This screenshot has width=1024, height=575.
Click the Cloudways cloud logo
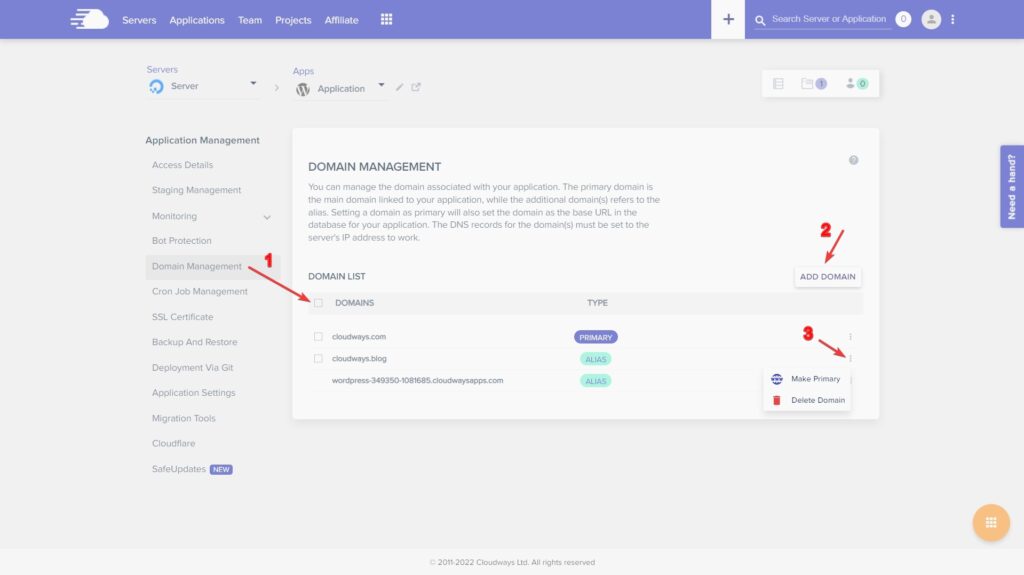pyautogui.click(x=89, y=19)
